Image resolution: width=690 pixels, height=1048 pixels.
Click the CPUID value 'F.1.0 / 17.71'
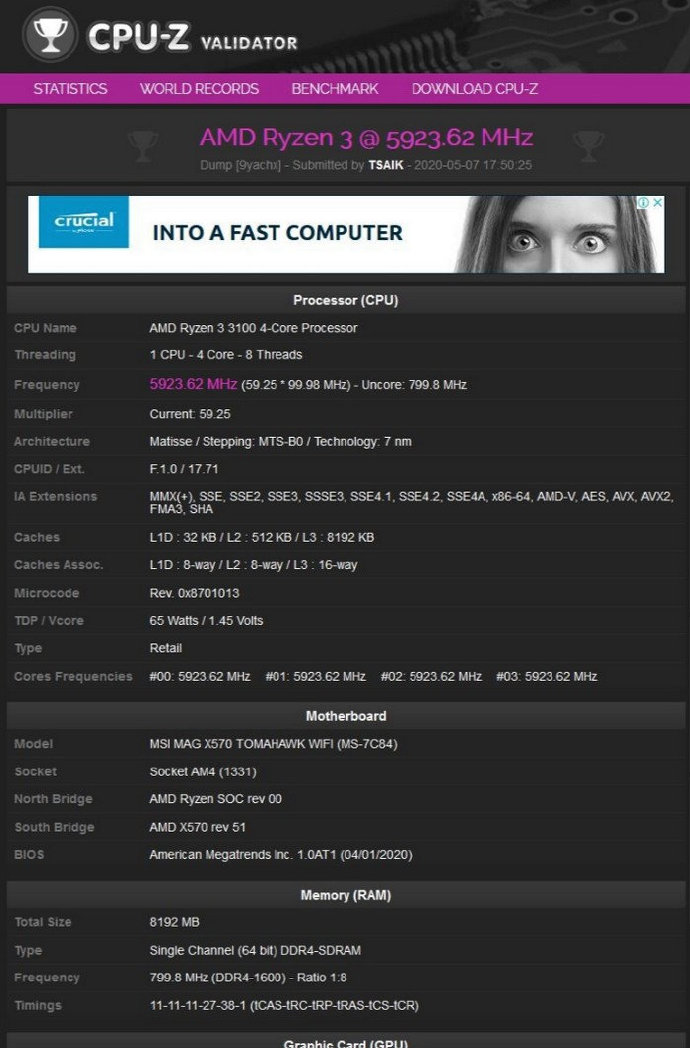[x=184, y=469]
